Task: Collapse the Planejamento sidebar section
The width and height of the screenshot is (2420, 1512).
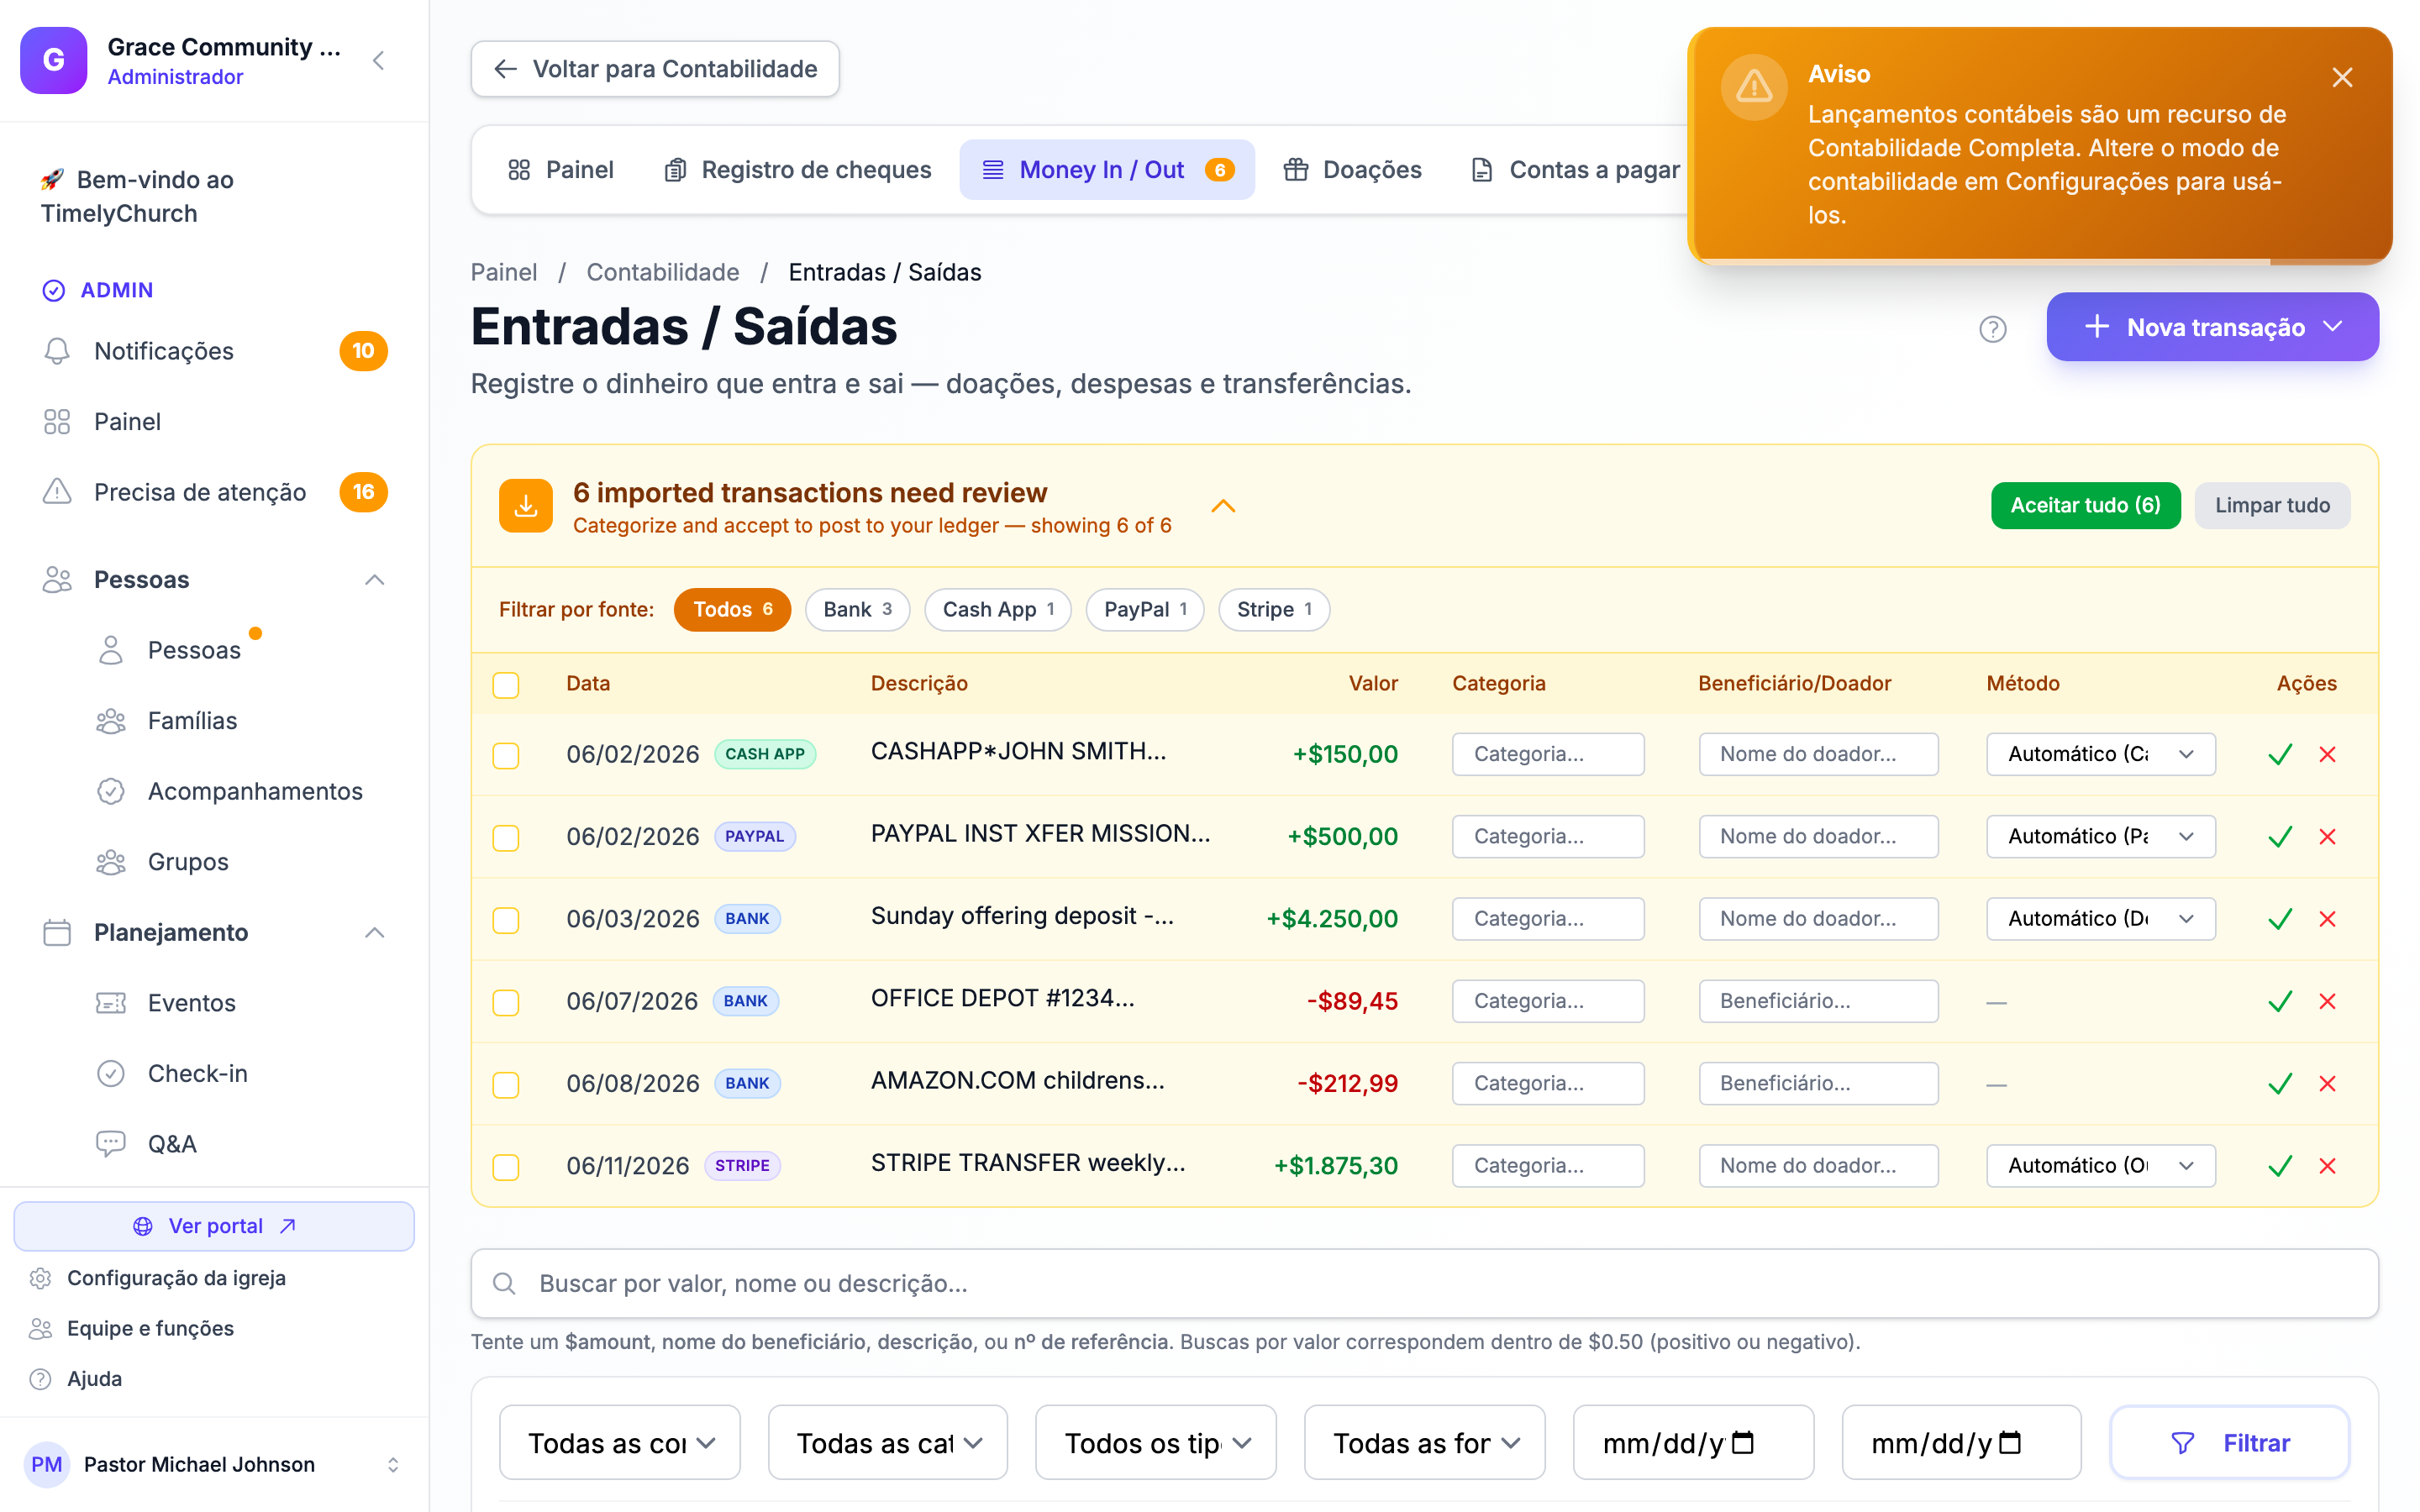Action: pyautogui.click(x=374, y=933)
